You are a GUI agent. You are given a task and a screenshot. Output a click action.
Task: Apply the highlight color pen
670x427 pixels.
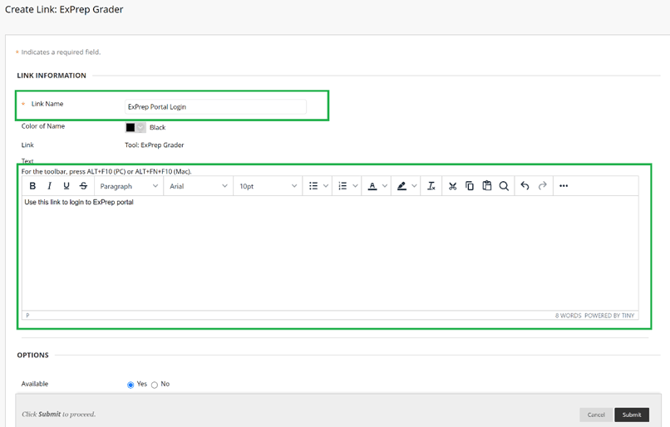click(x=402, y=186)
